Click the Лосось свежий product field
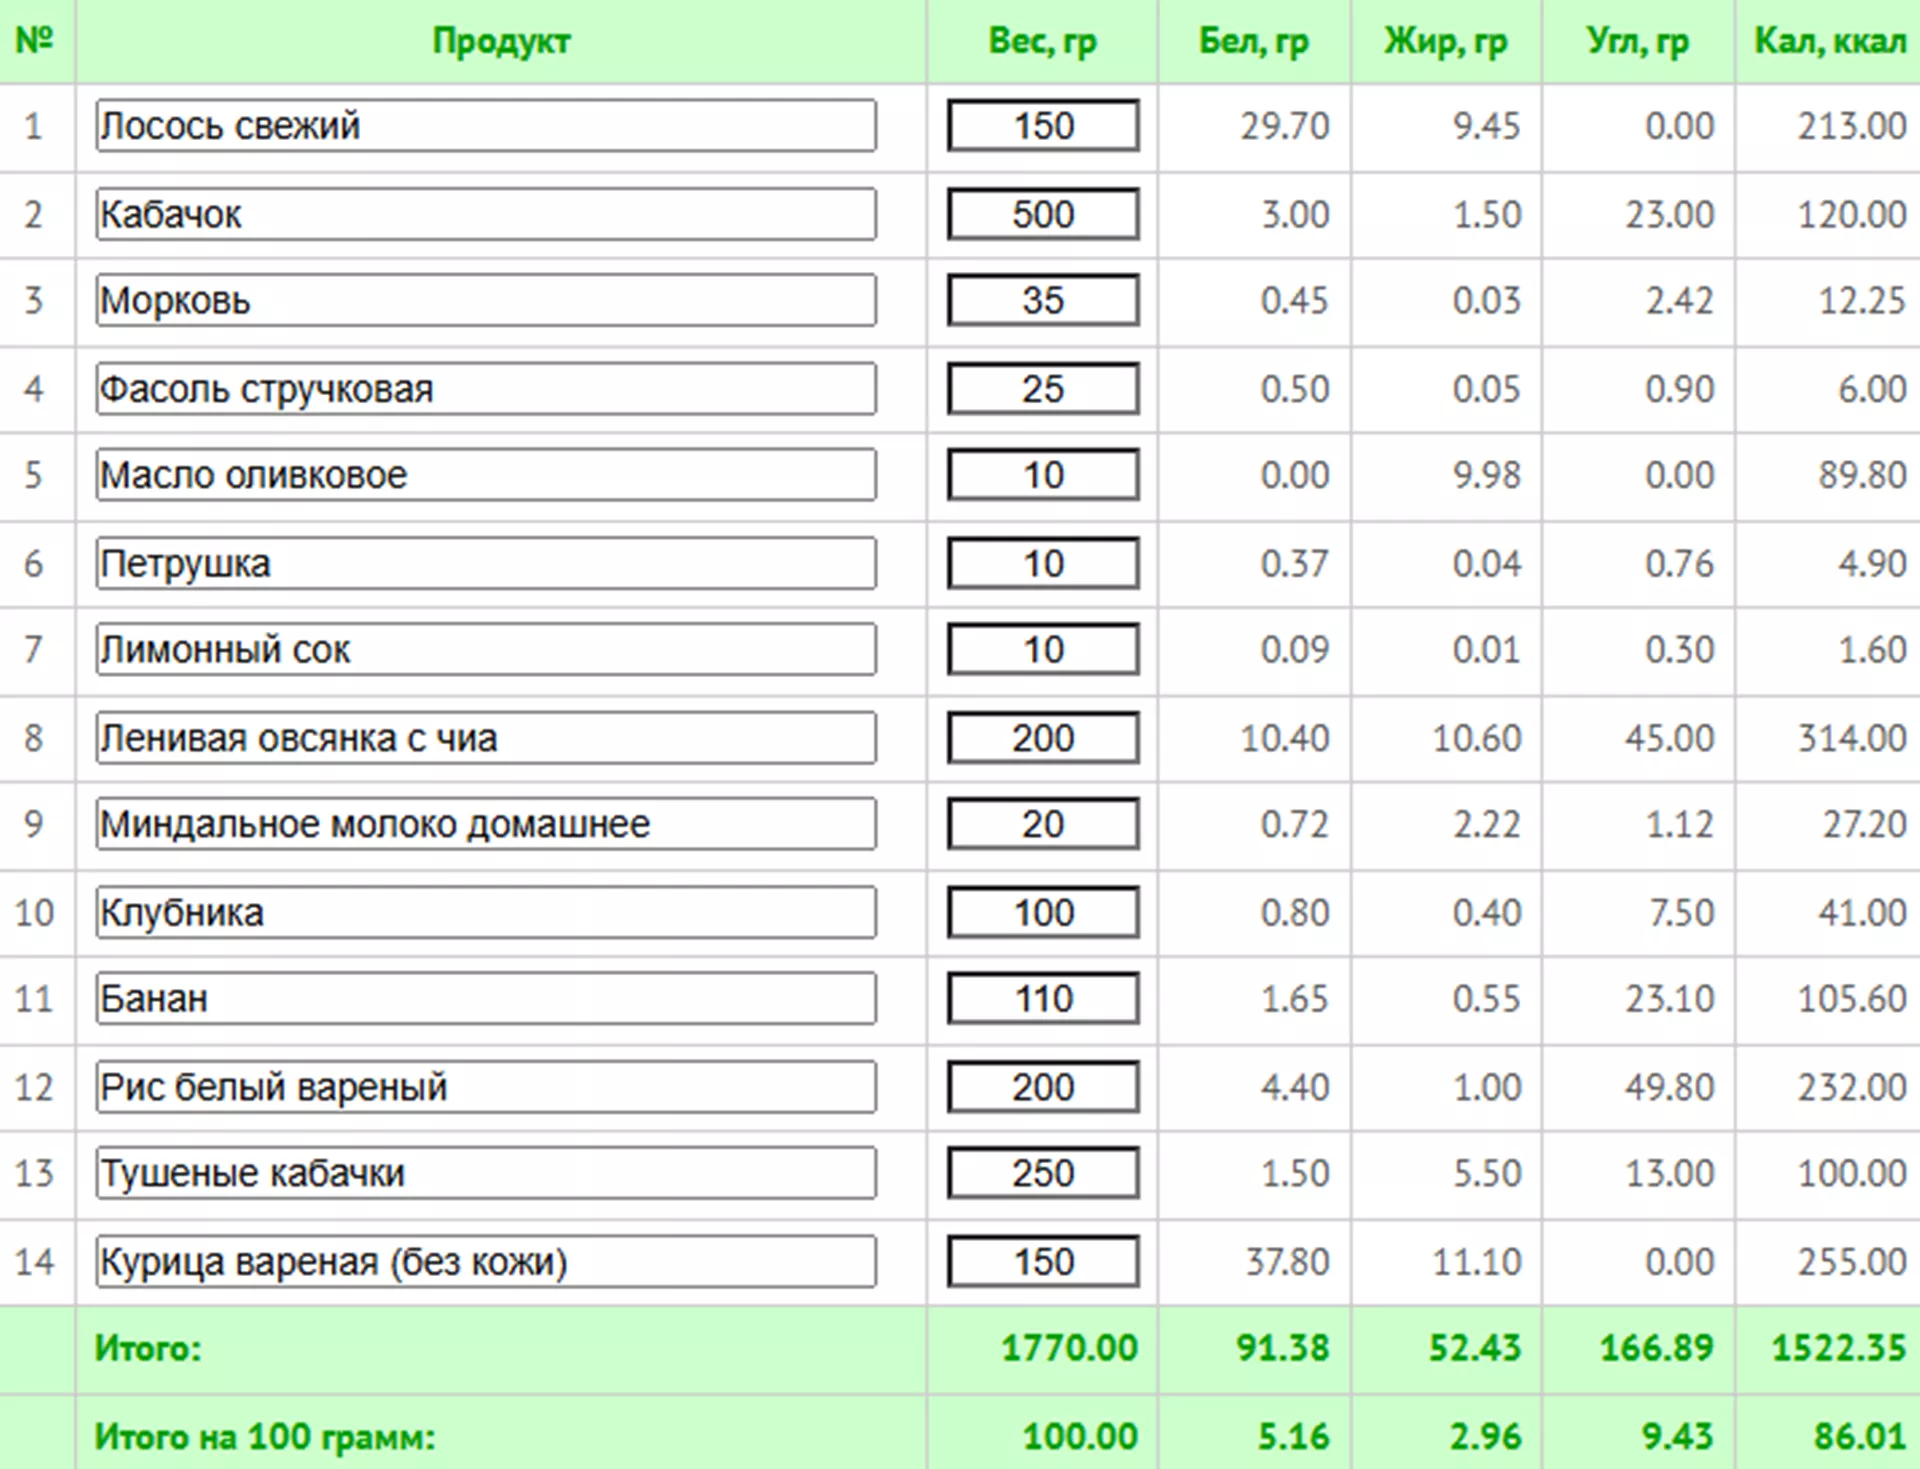 [x=486, y=126]
